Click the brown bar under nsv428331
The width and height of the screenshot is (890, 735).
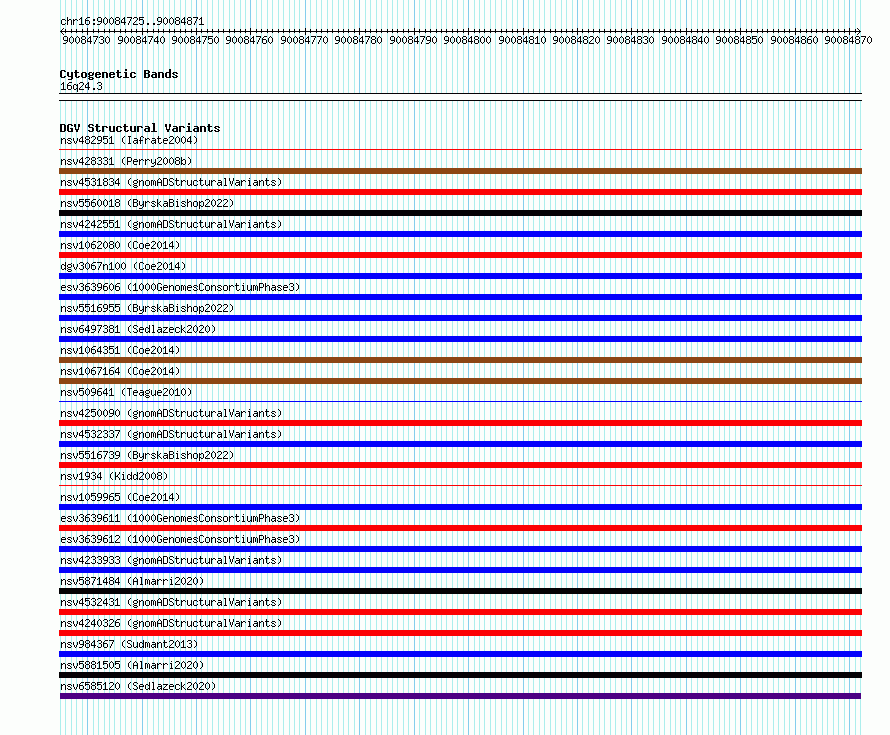[x=460, y=171]
